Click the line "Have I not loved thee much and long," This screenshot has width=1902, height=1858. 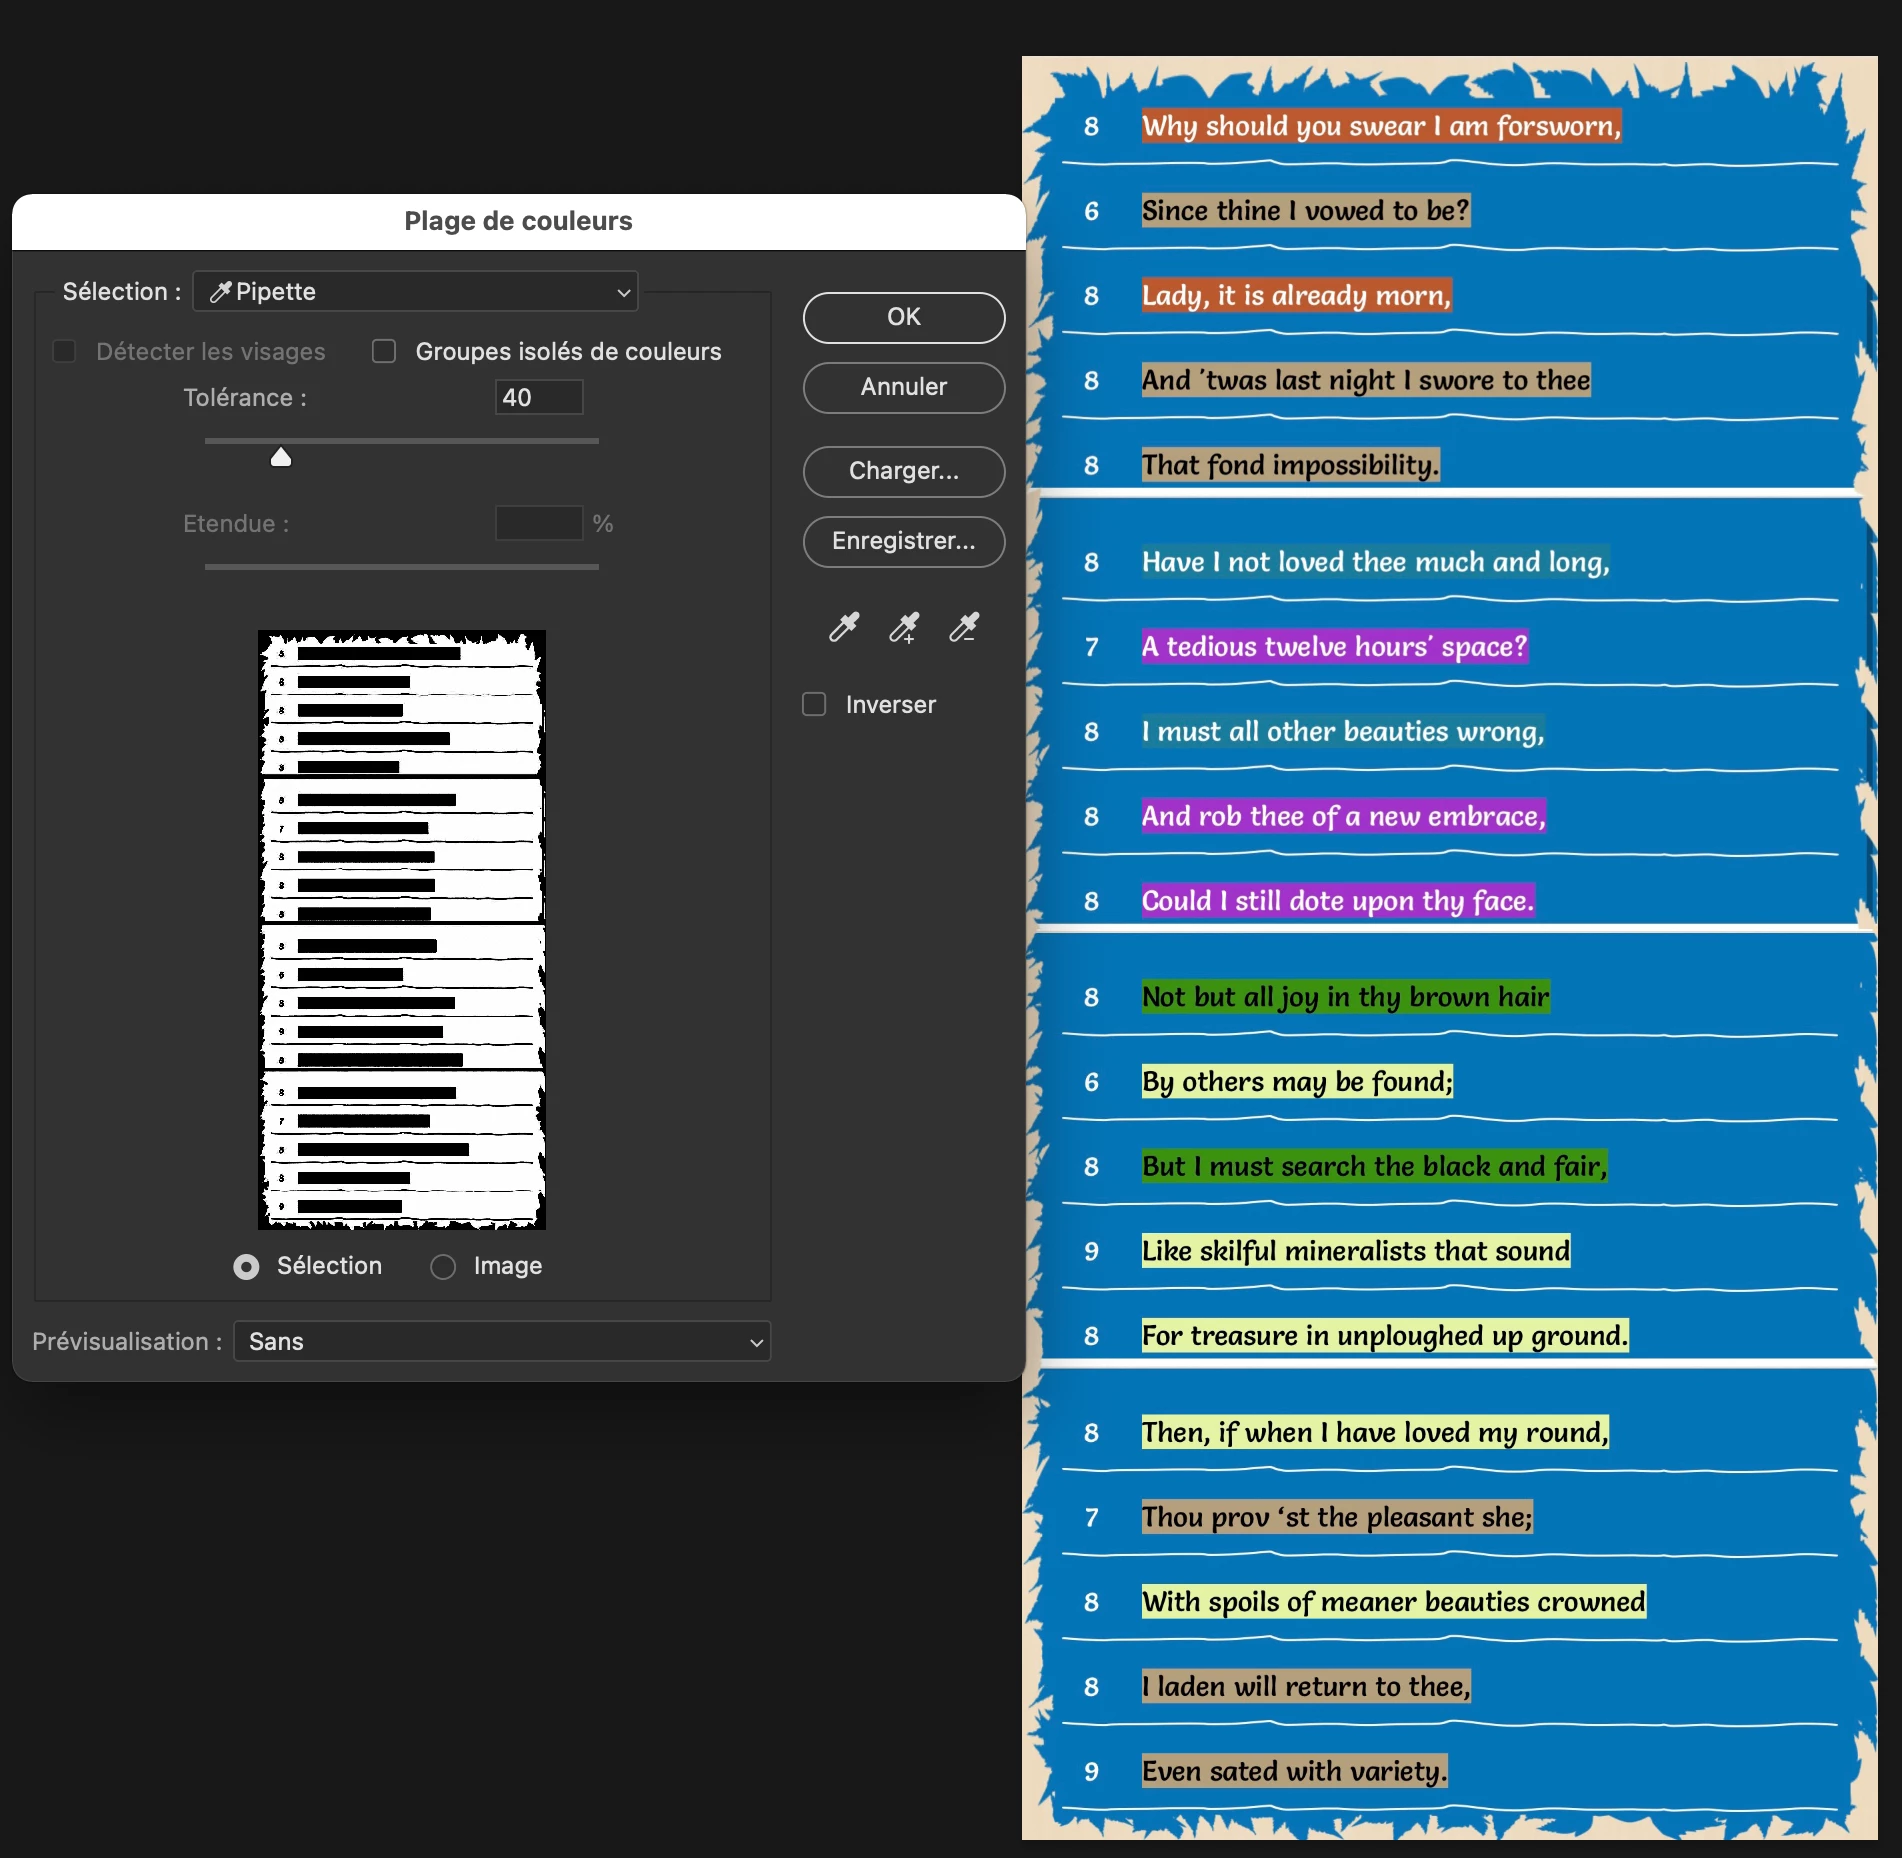click(1376, 562)
